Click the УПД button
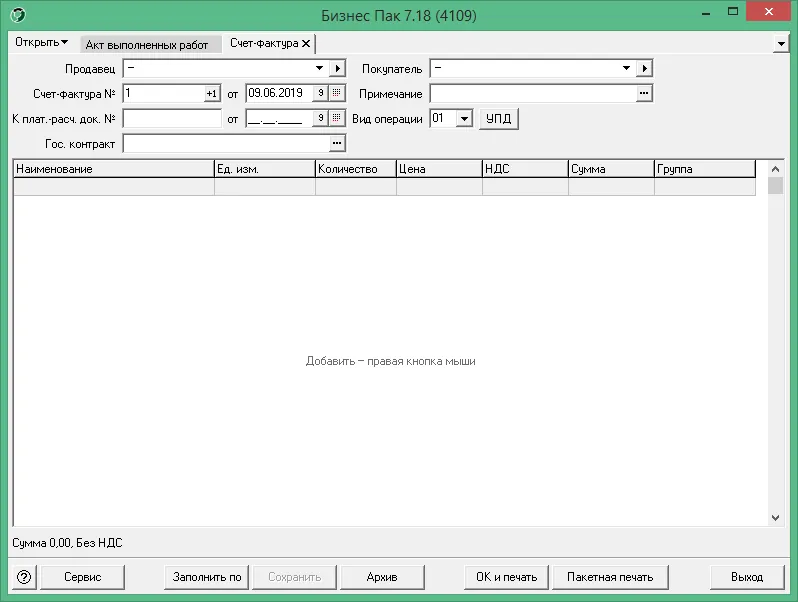Image resolution: width=798 pixels, height=602 pixels. click(x=498, y=119)
